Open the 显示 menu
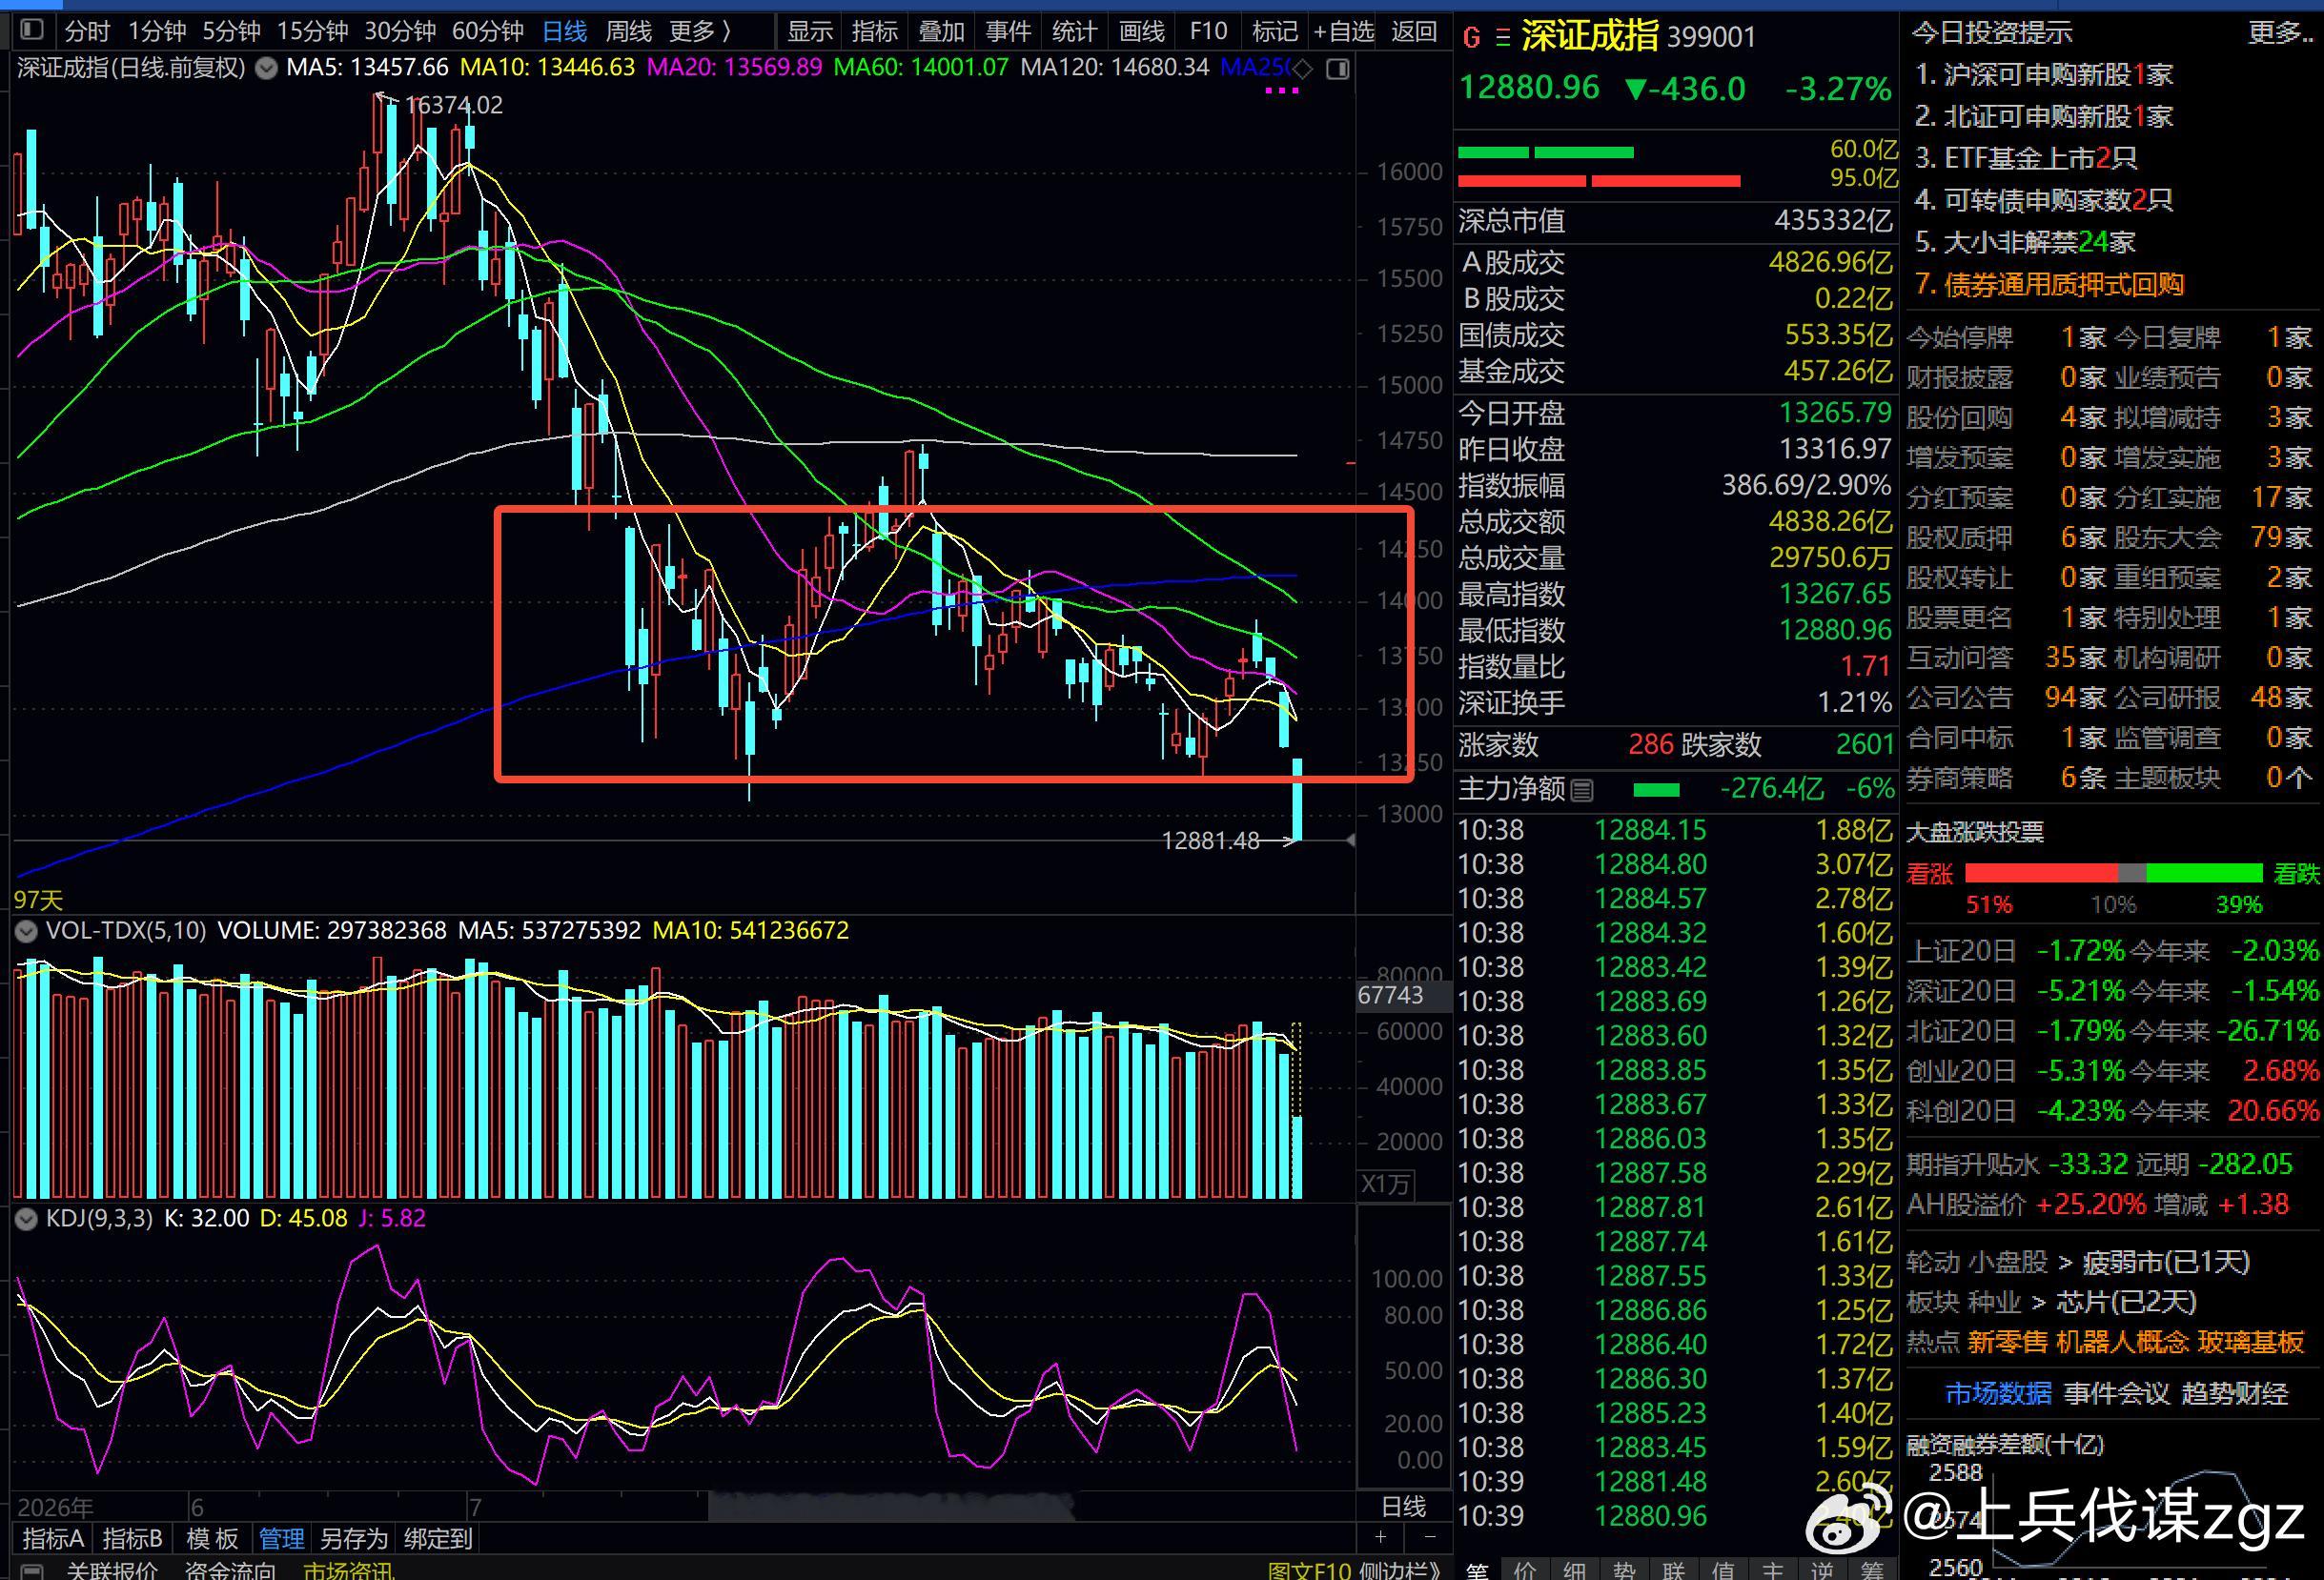 (x=810, y=31)
